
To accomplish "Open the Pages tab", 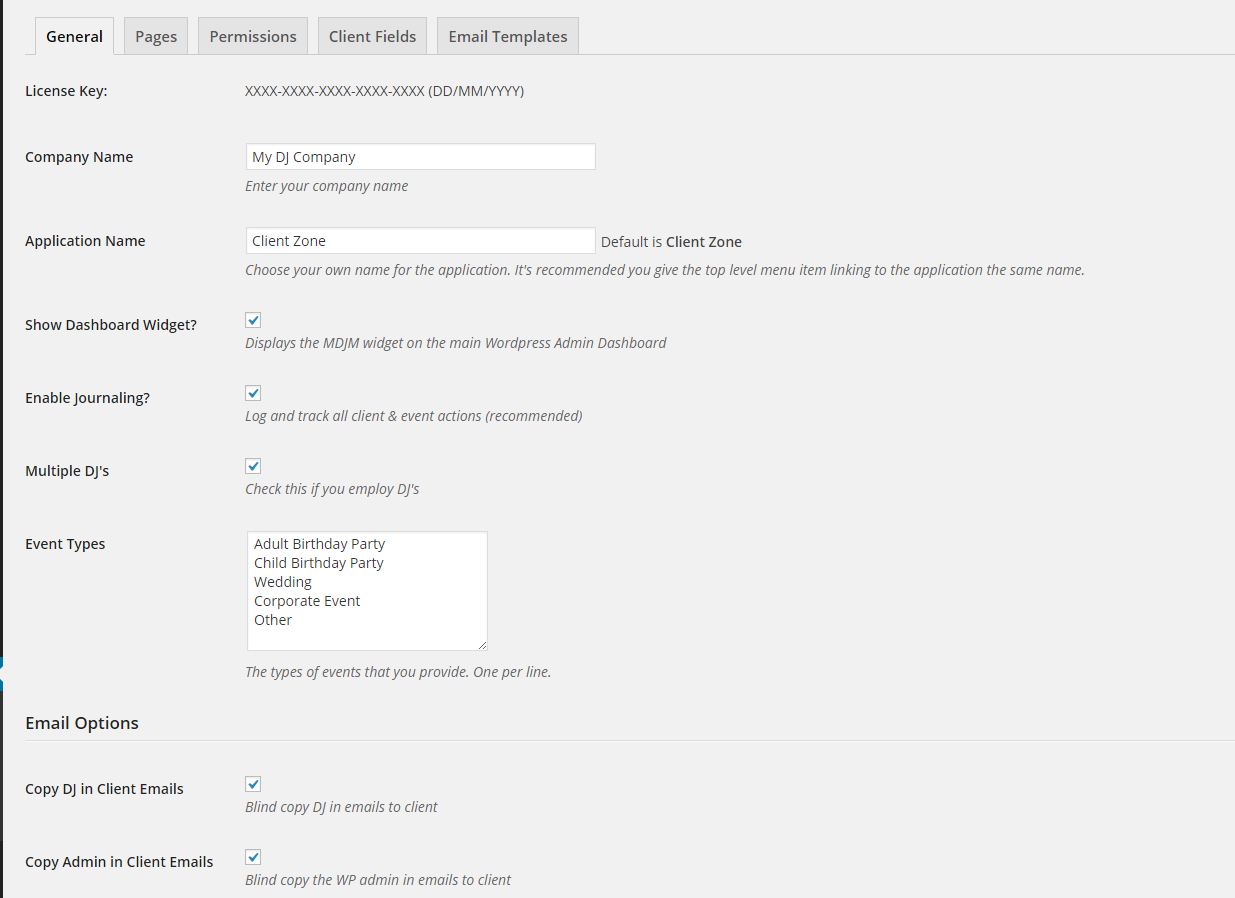I will coord(156,36).
